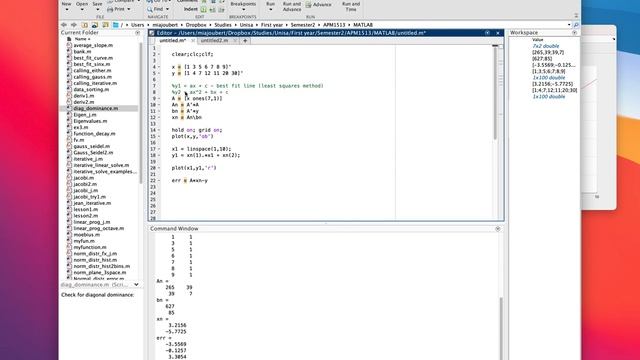The width and height of the screenshot is (640, 360).
Task: Close the untitled.m* tab
Action: point(193,40)
